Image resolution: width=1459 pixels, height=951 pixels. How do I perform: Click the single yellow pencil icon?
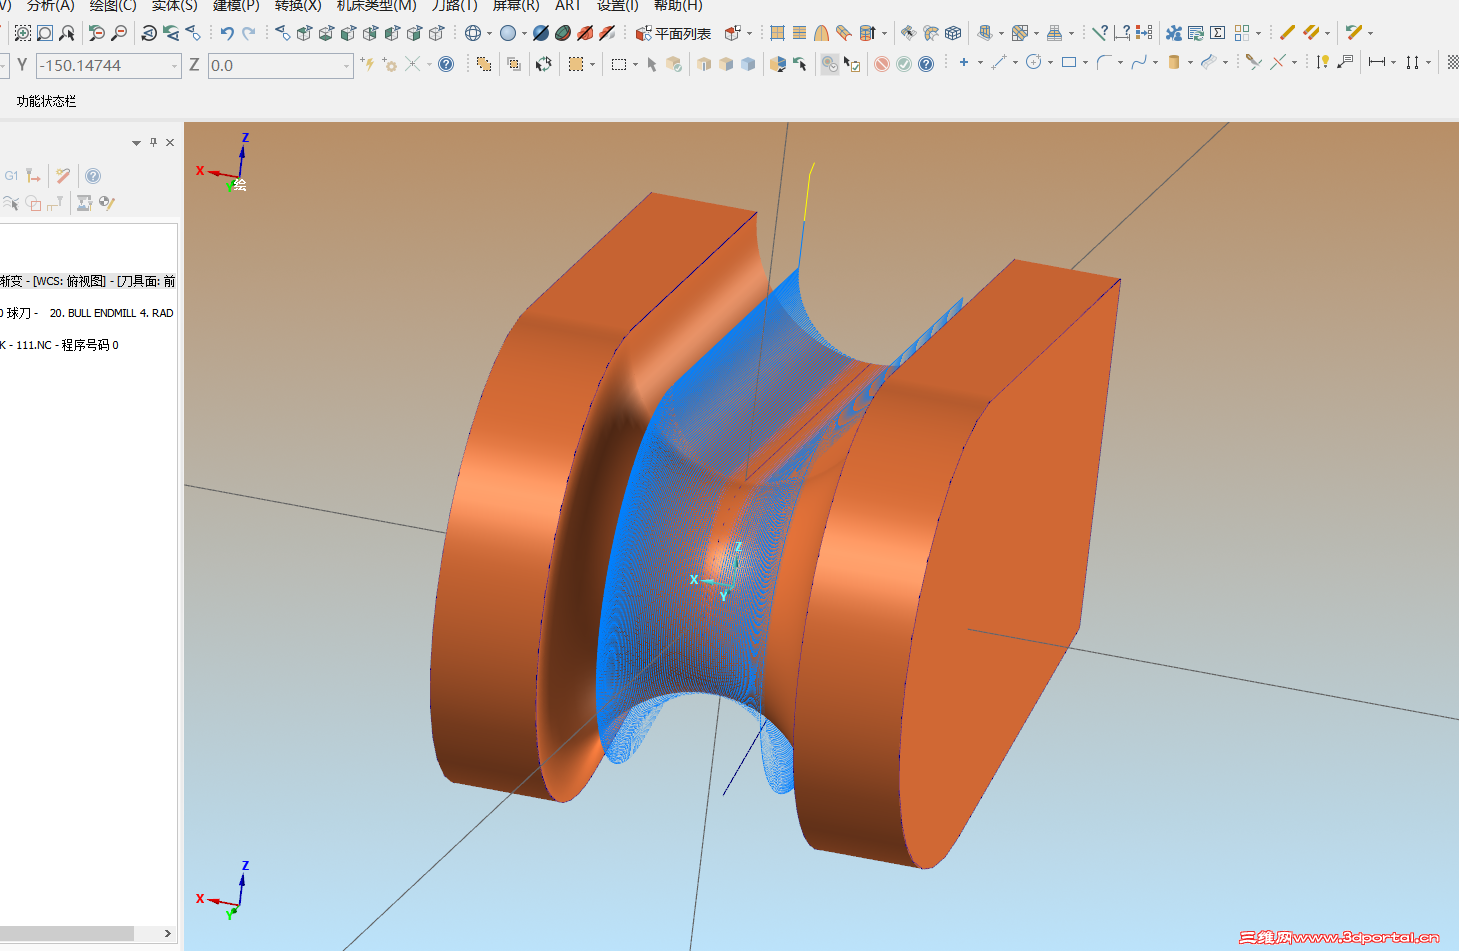(1288, 33)
